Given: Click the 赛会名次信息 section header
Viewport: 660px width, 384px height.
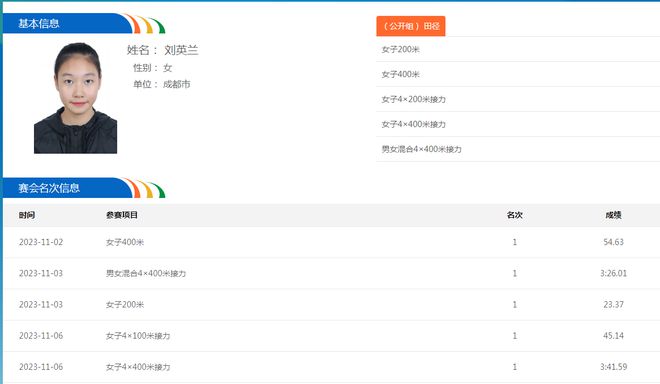Looking at the screenshot, I should tap(49, 188).
